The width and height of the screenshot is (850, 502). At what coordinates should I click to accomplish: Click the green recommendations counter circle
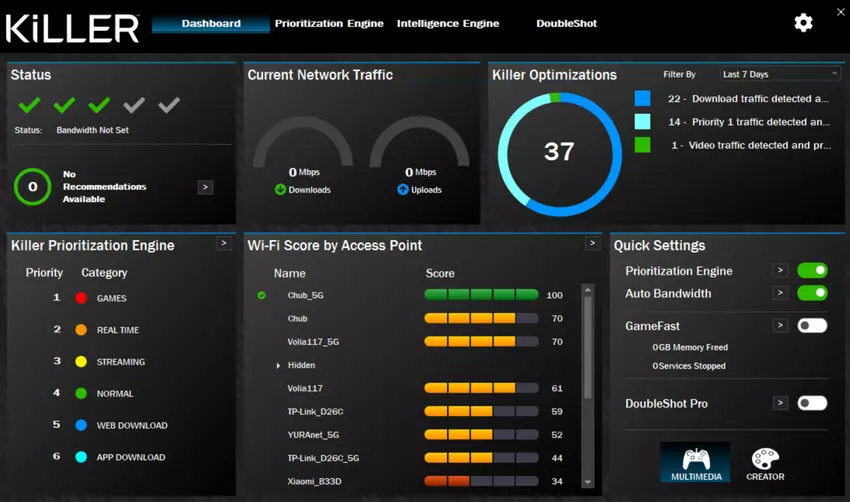[x=32, y=187]
